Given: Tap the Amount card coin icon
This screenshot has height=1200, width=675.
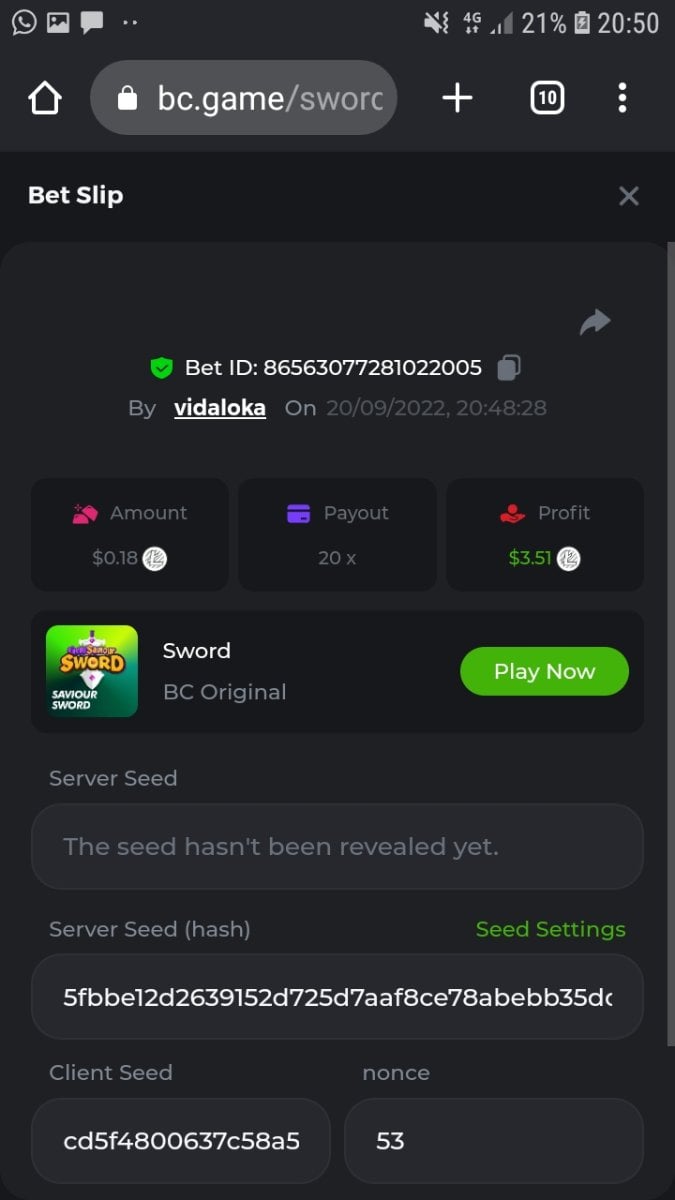Looking at the screenshot, I should [x=155, y=559].
